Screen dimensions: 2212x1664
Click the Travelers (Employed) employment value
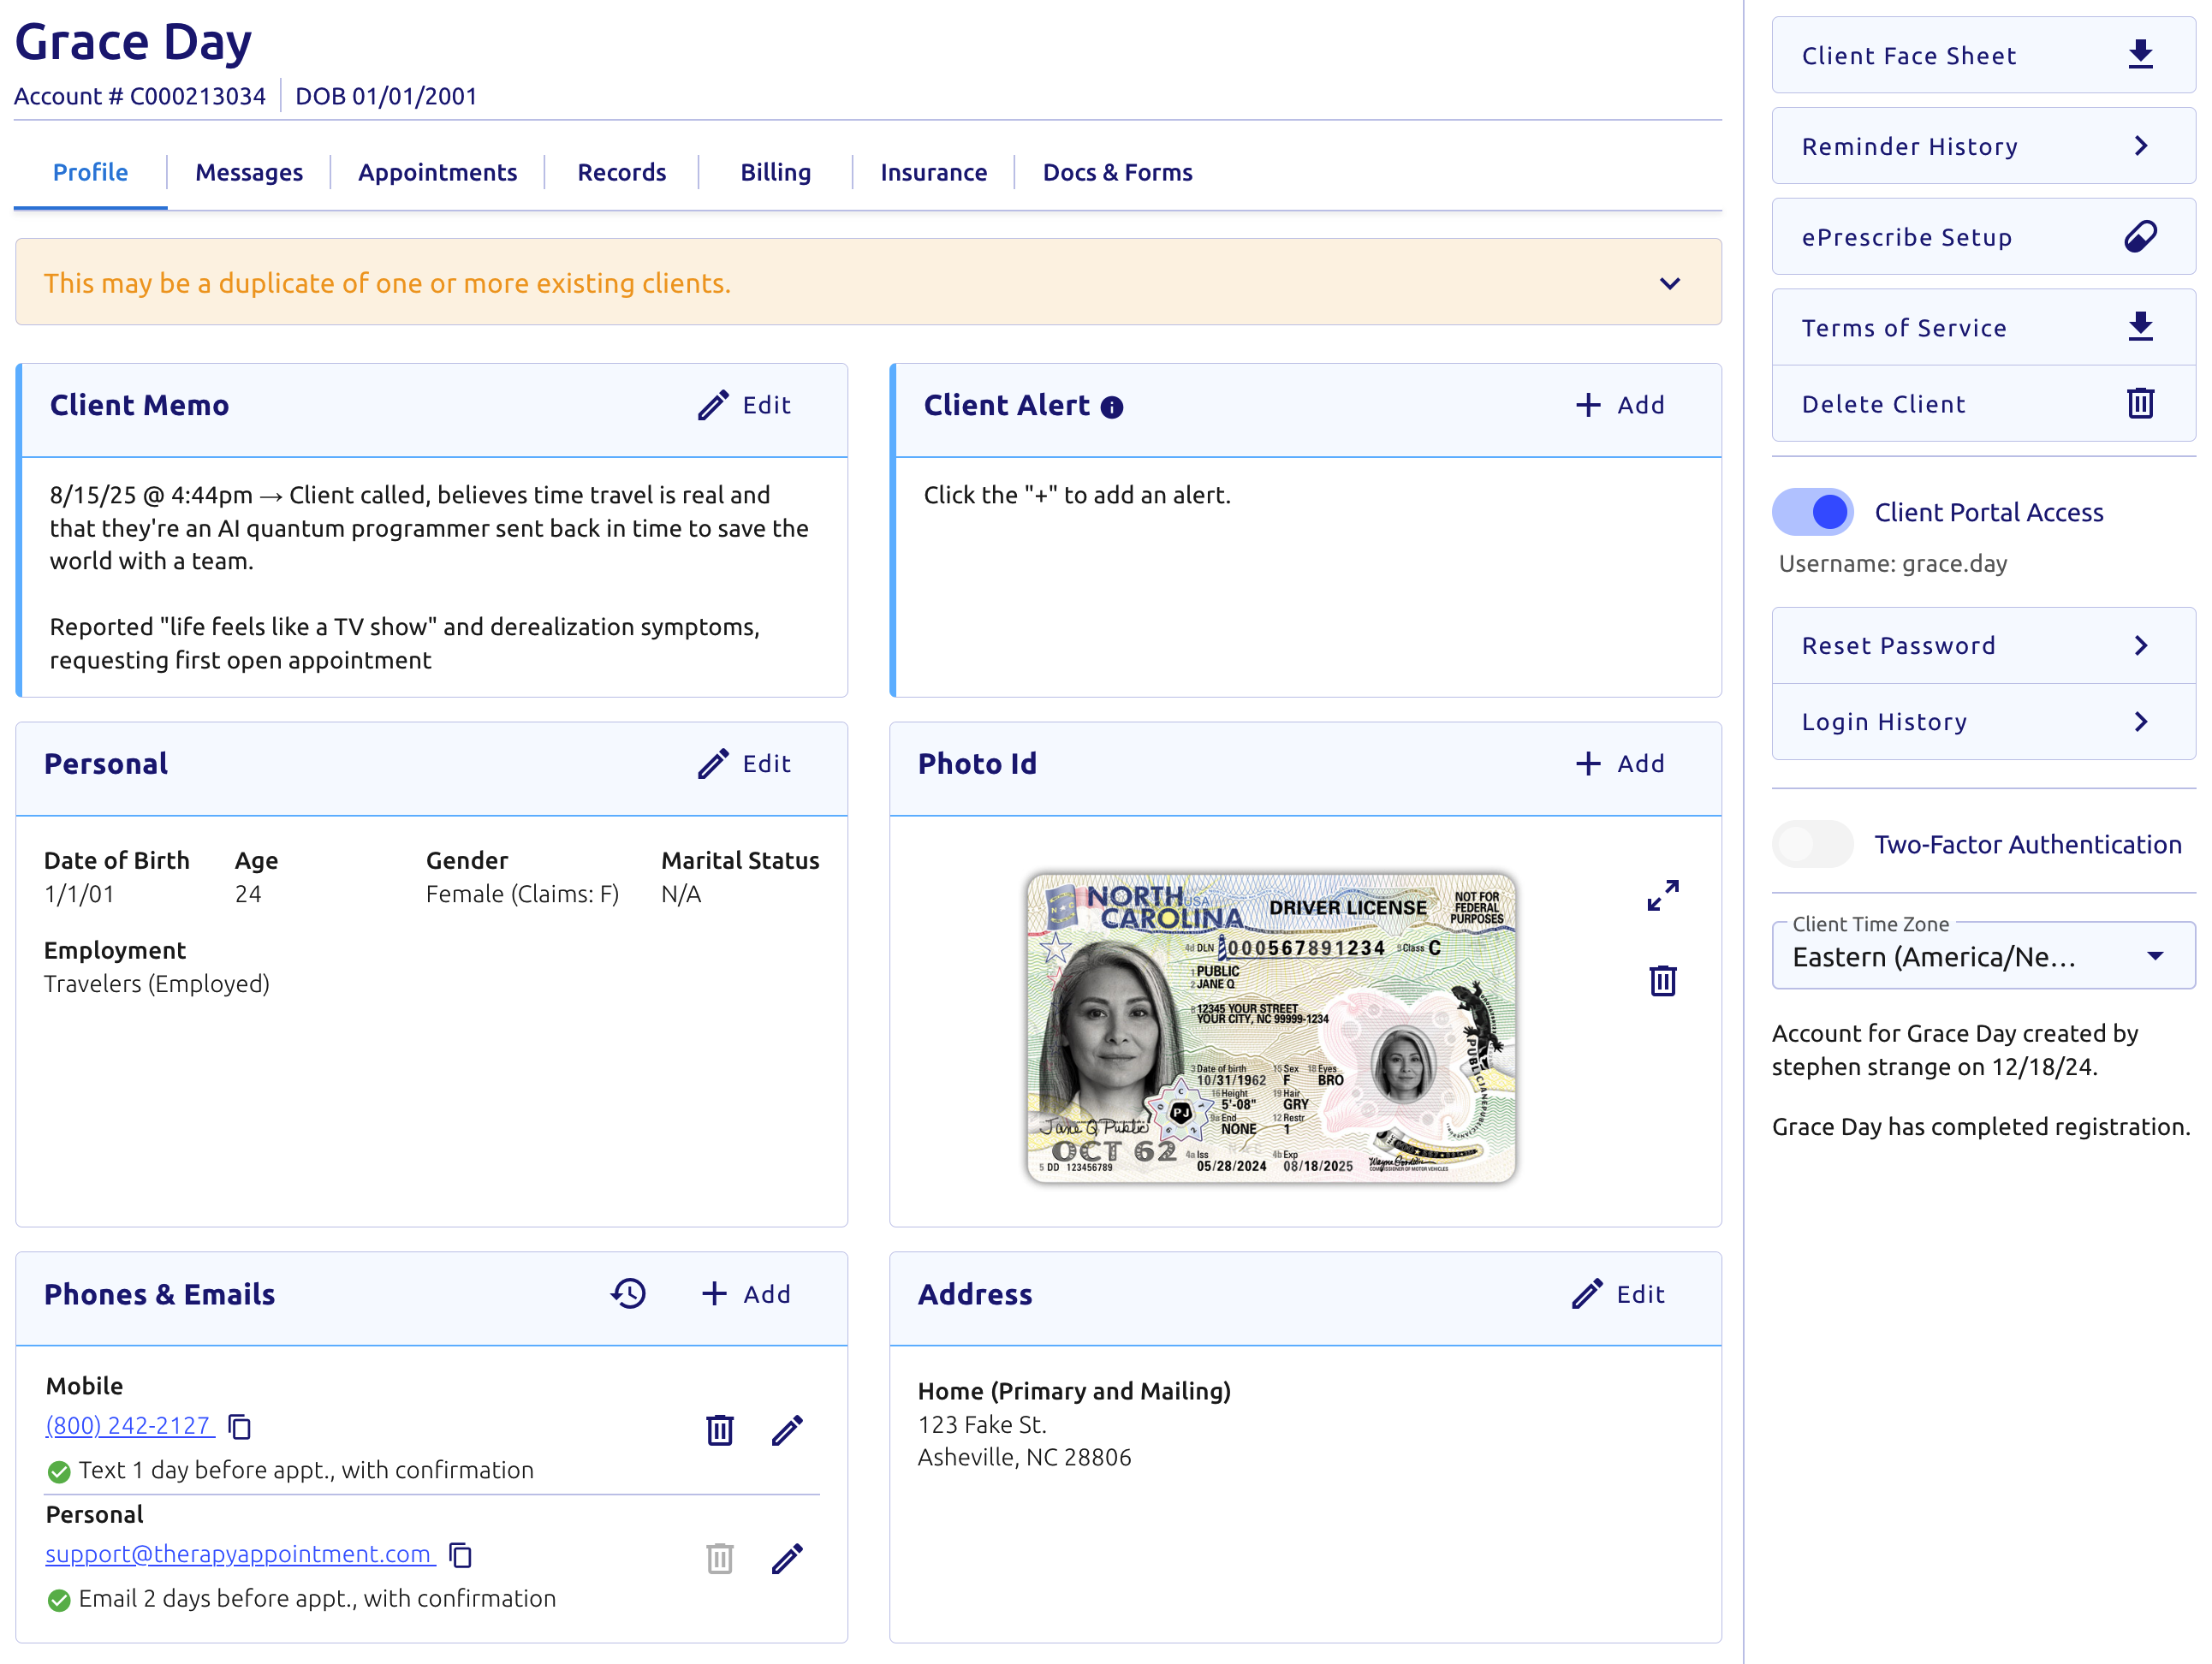point(157,984)
